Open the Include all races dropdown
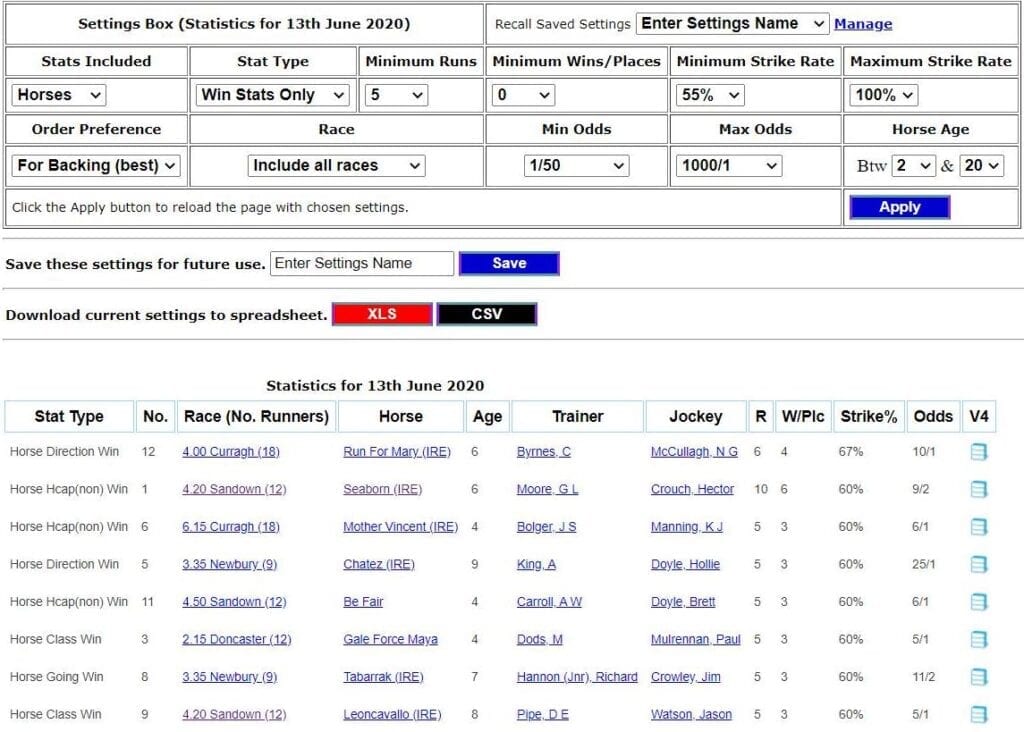1024x732 pixels. click(x=336, y=165)
